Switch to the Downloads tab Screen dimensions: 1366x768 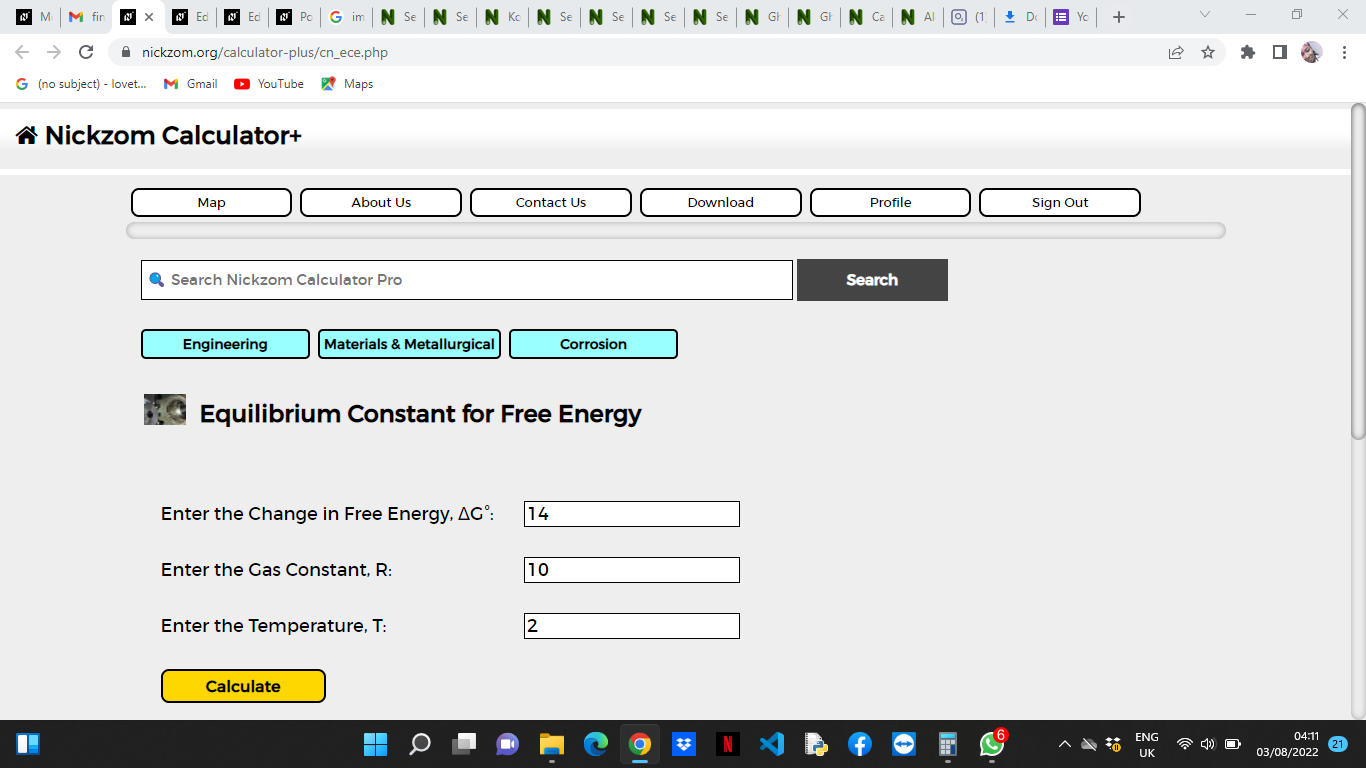tap(1022, 17)
